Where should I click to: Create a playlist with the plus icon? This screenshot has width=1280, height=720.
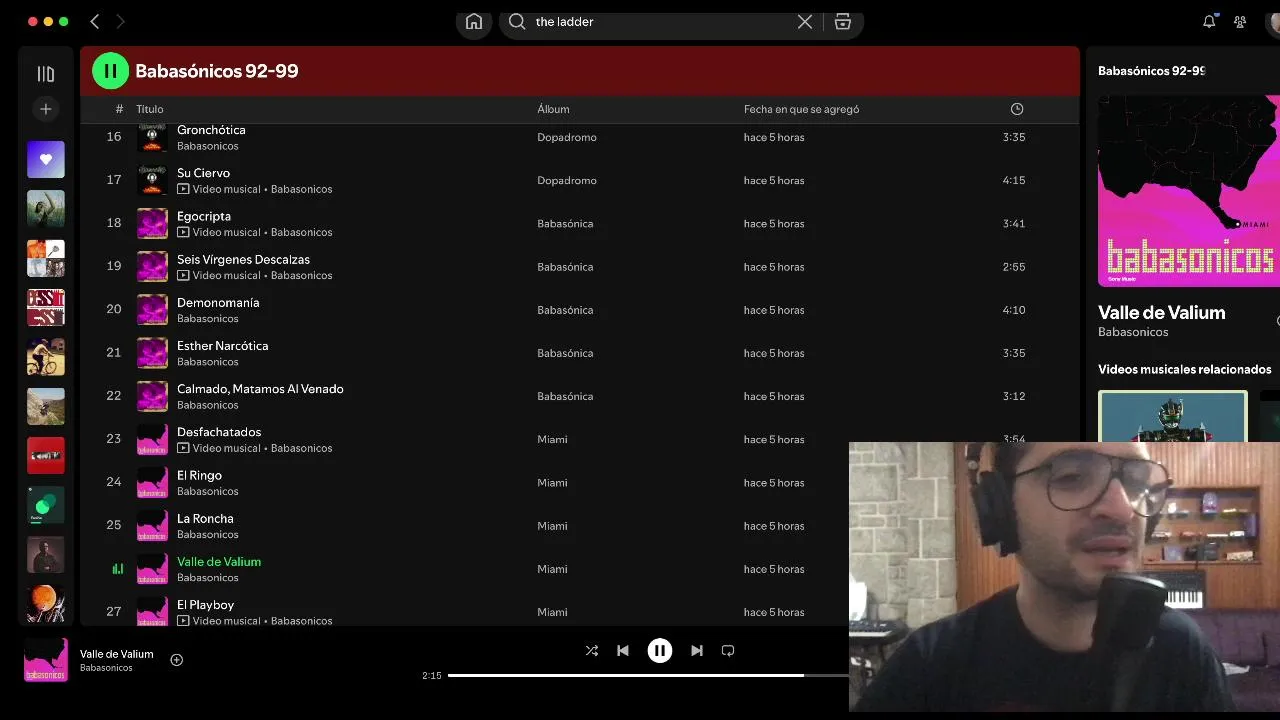pyautogui.click(x=45, y=109)
